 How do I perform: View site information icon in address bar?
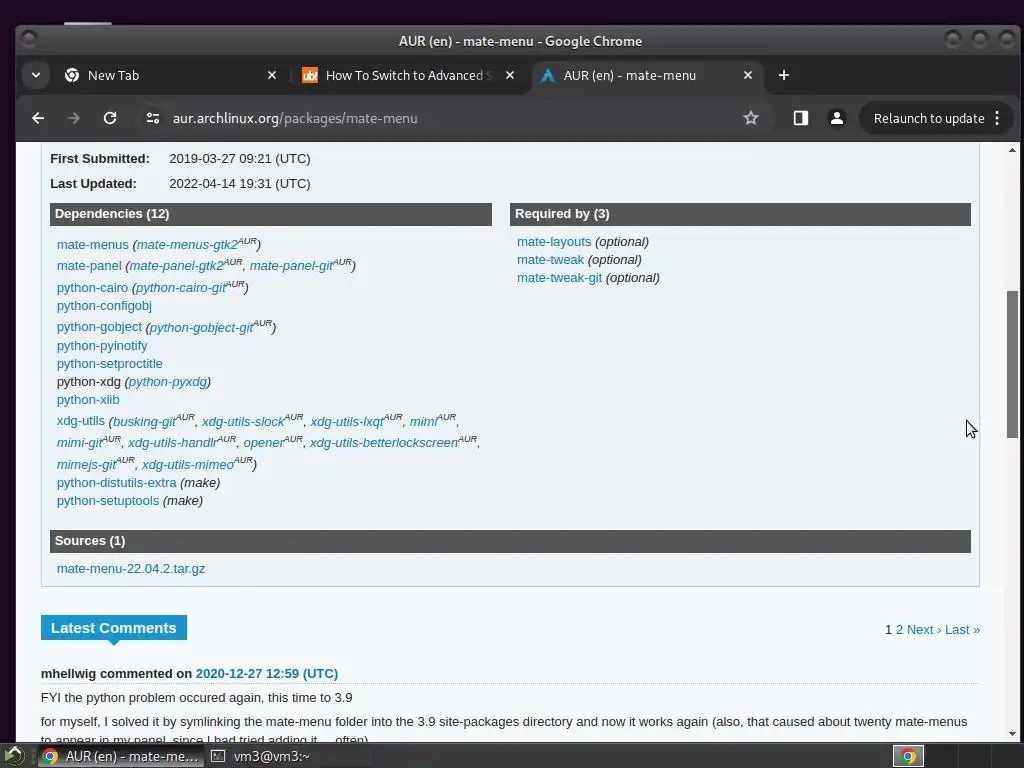click(x=153, y=118)
